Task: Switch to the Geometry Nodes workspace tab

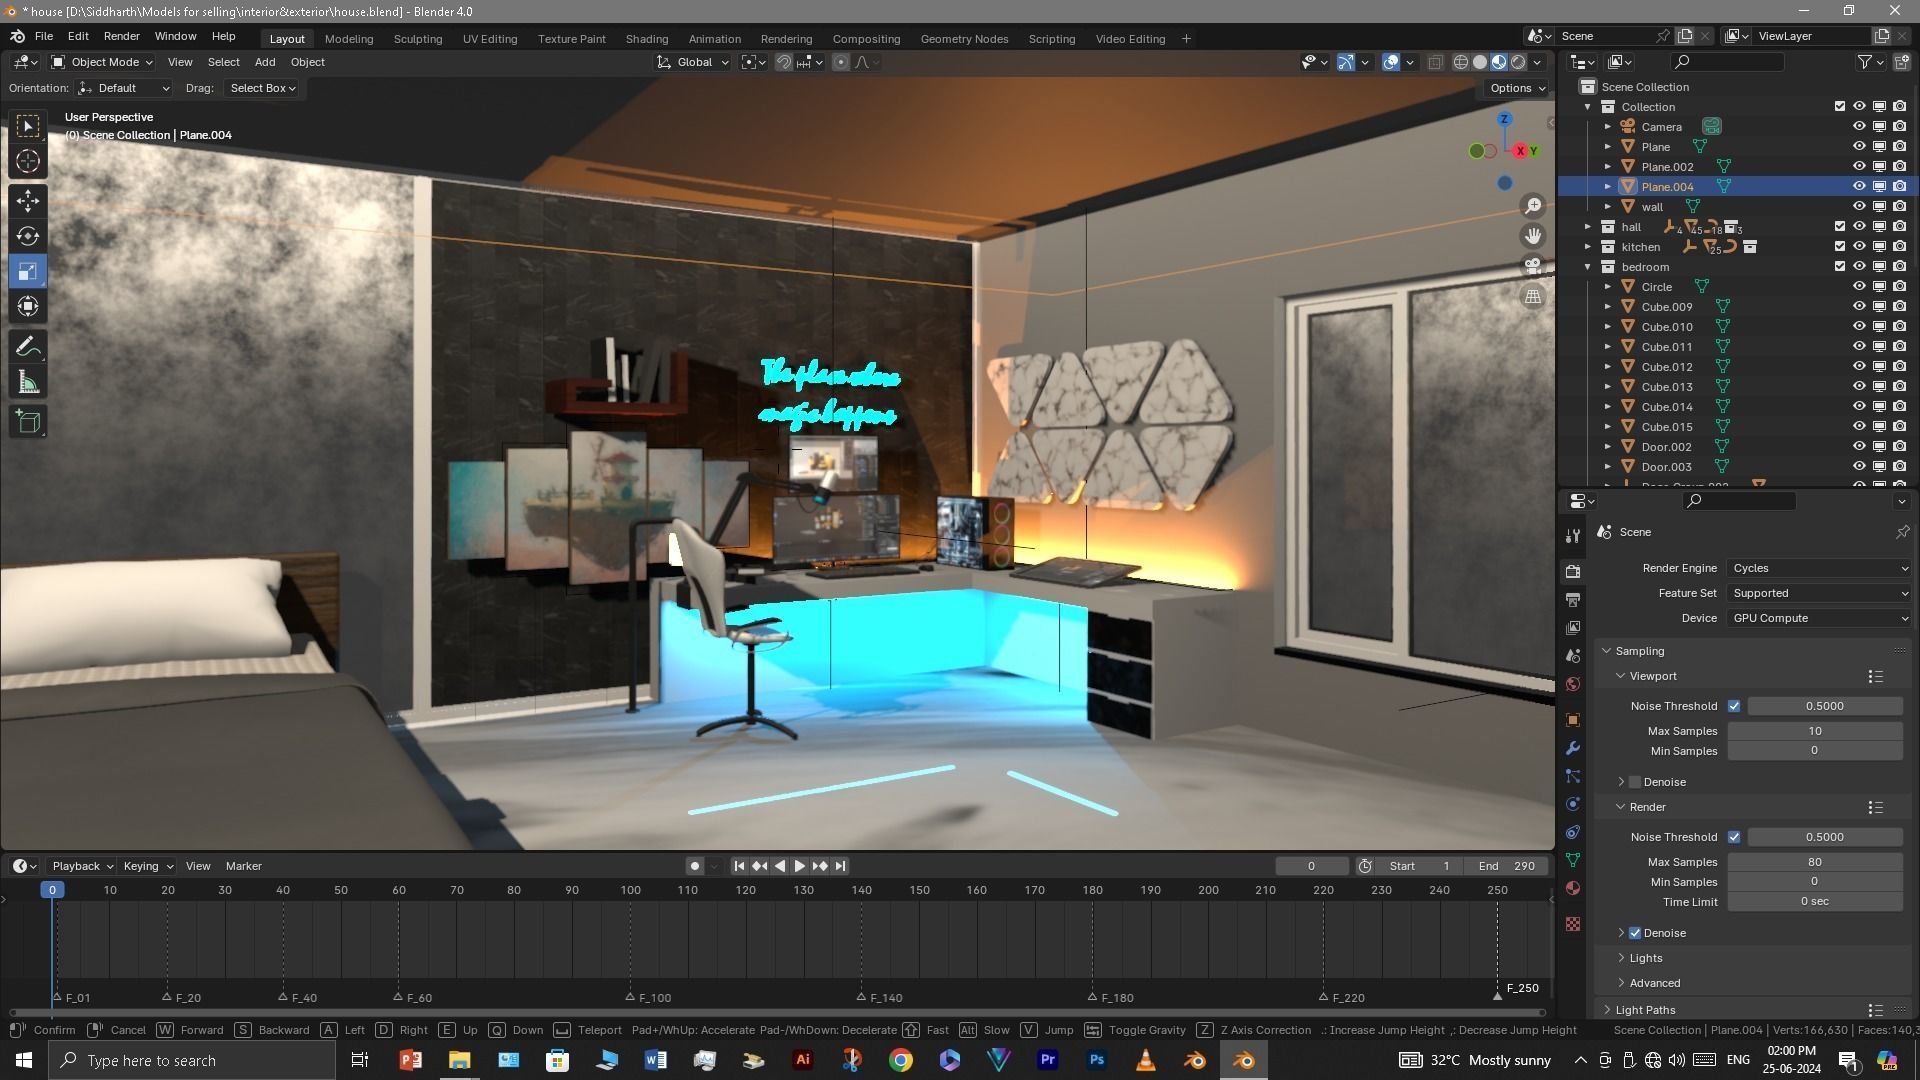Action: click(x=964, y=39)
